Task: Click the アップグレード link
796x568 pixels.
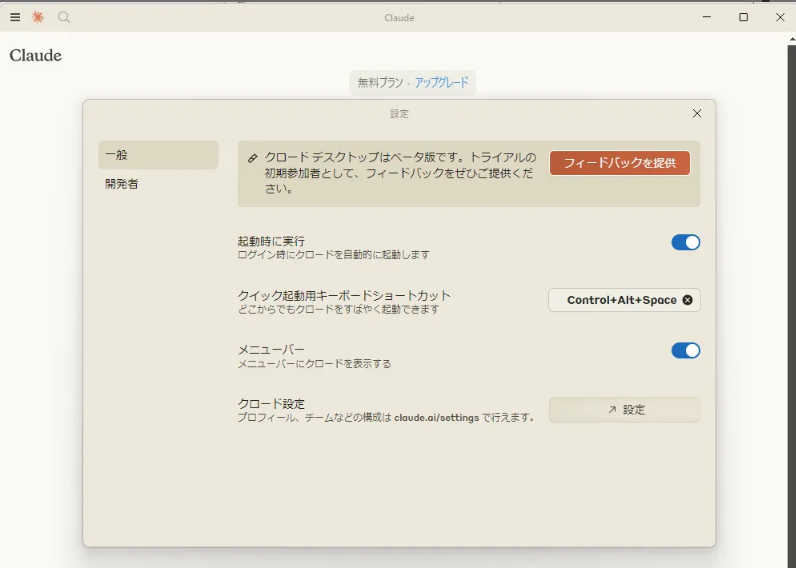Action: point(441,82)
